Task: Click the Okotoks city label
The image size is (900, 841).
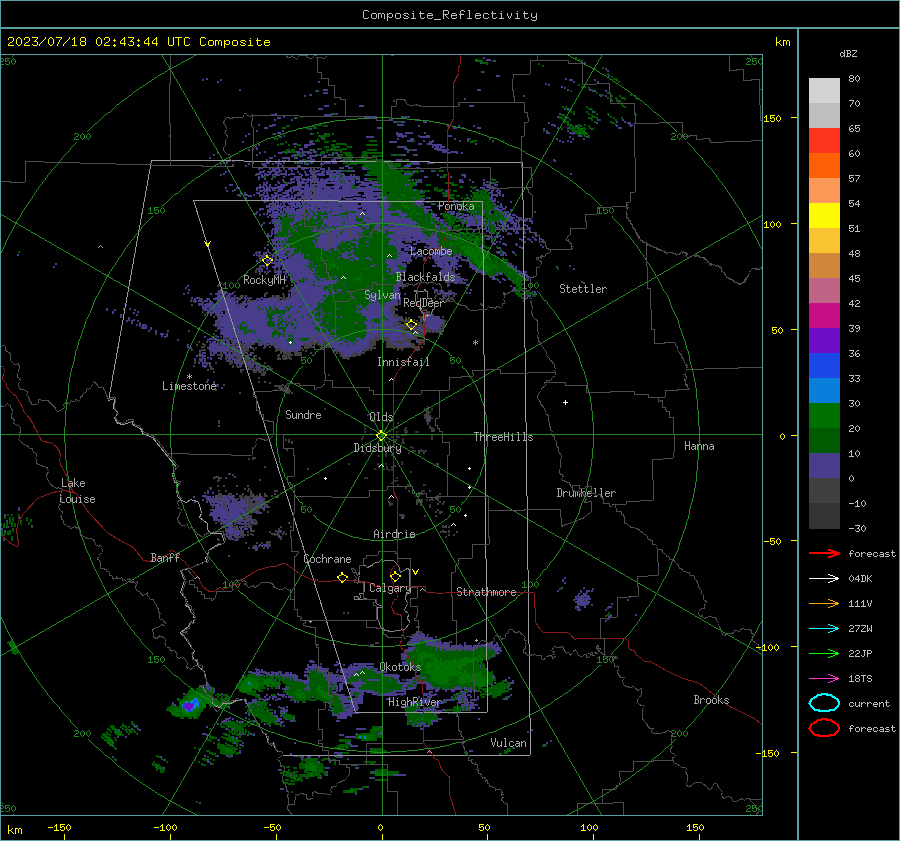Action: tap(400, 667)
